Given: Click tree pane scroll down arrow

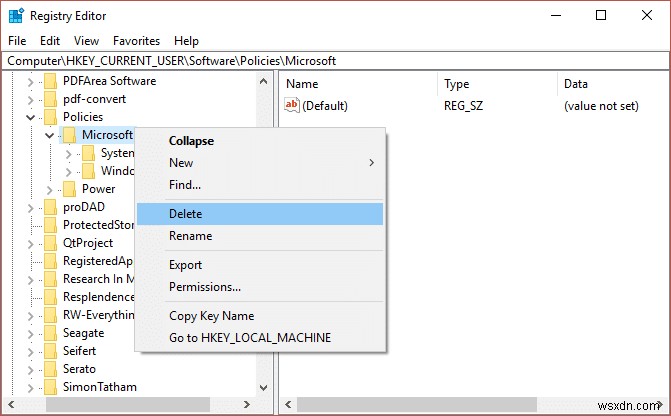Looking at the screenshot, I should (x=264, y=388).
